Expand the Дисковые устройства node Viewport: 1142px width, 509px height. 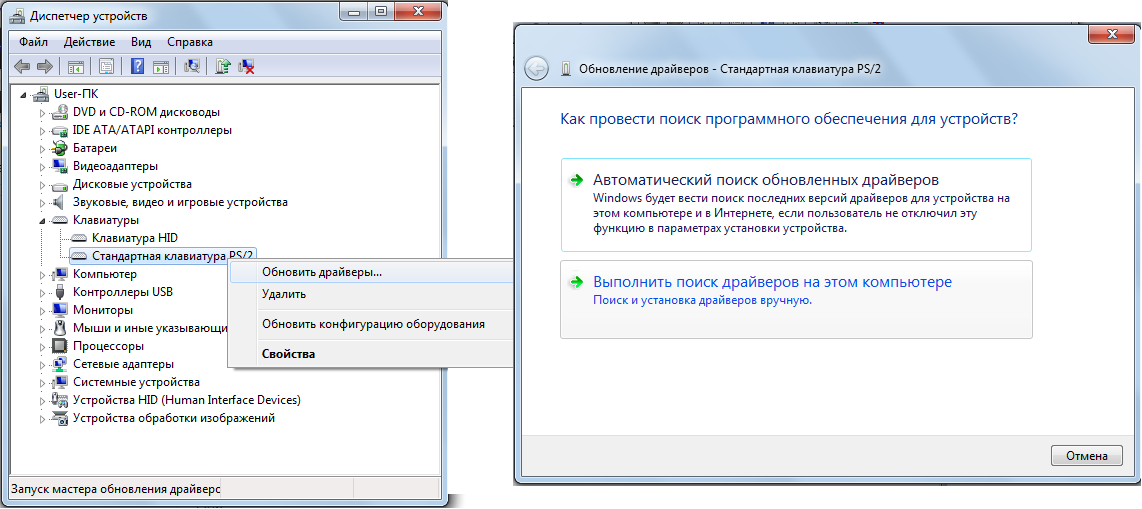click(x=42, y=184)
